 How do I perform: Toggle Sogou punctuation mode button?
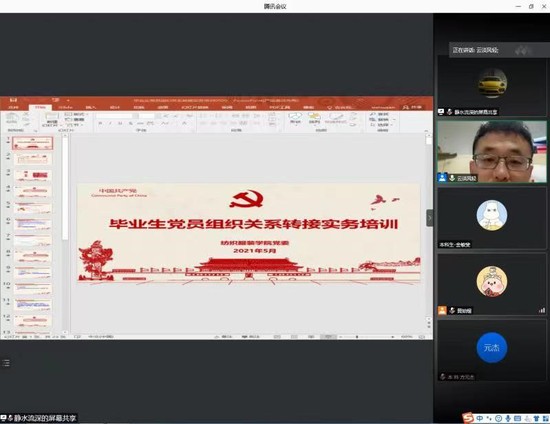pos(489,418)
